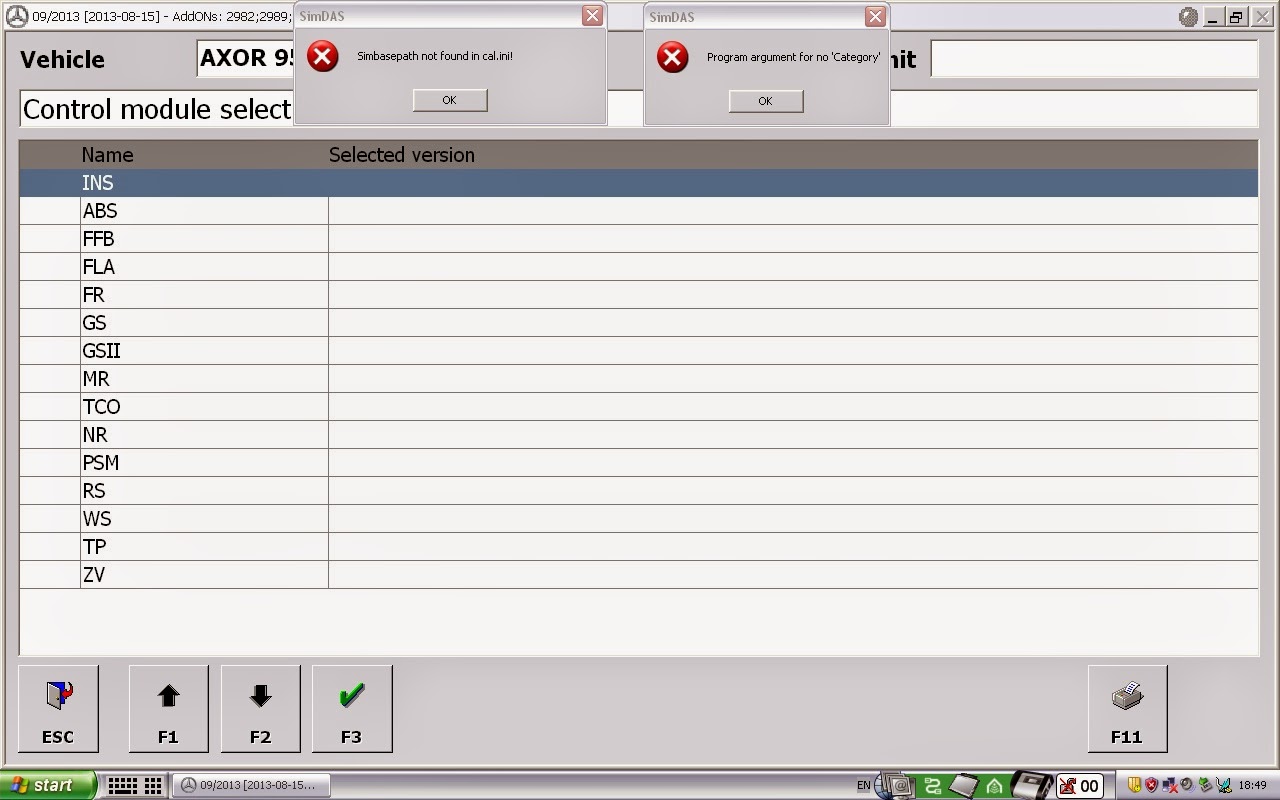Select the WS control module row
This screenshot has width=1280, height=800.
[x=638, y=519]
